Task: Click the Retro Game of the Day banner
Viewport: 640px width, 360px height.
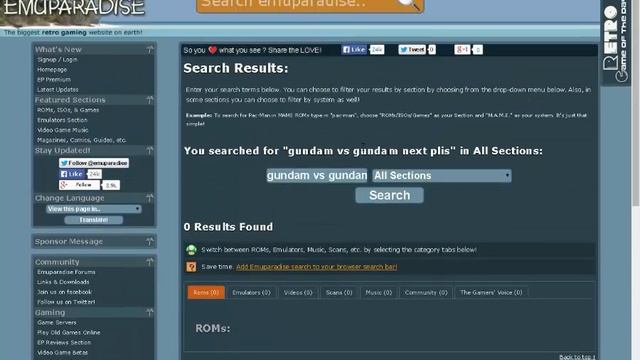Action: click(616, 42)
